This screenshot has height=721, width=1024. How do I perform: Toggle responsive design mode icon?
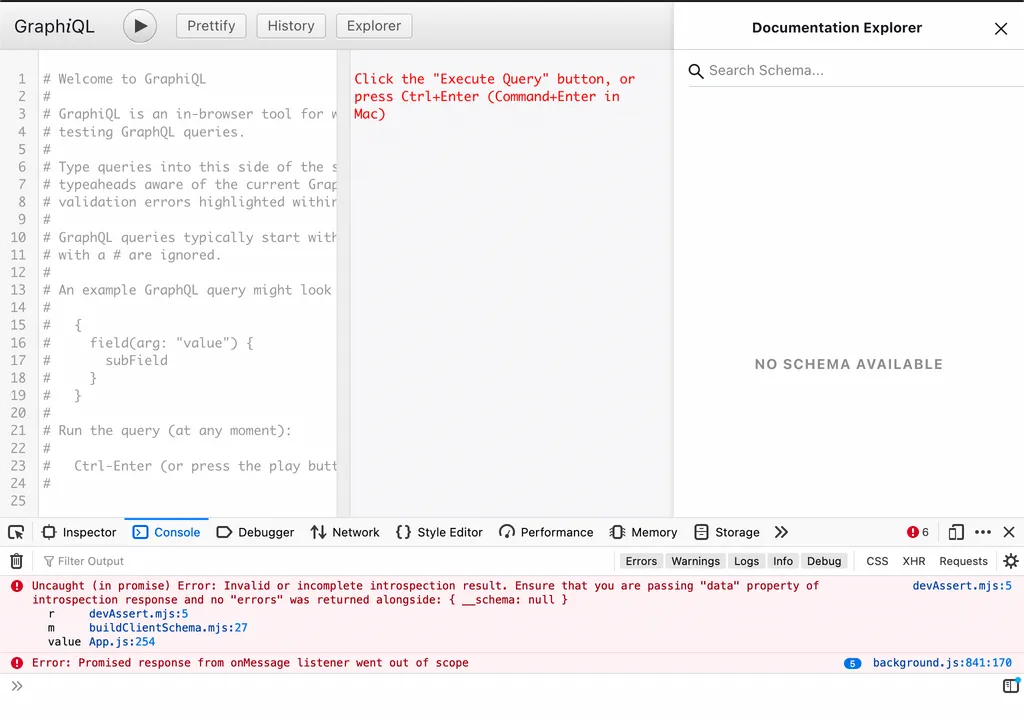point(955,532)
